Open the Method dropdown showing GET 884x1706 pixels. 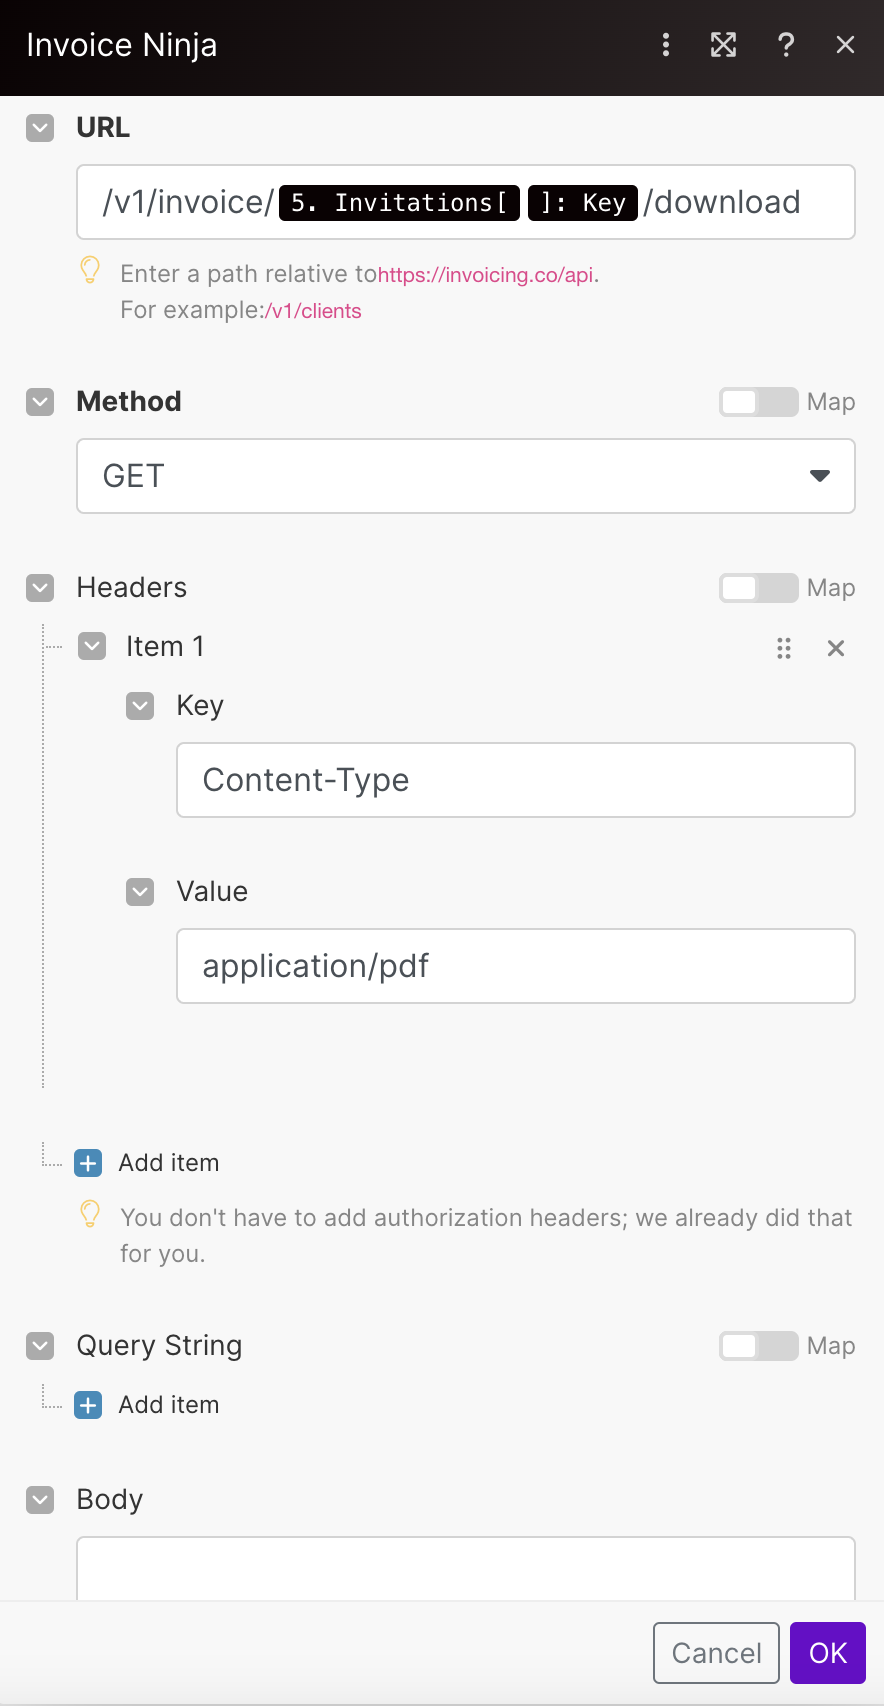pyautogui.click(x=466, y=476)
